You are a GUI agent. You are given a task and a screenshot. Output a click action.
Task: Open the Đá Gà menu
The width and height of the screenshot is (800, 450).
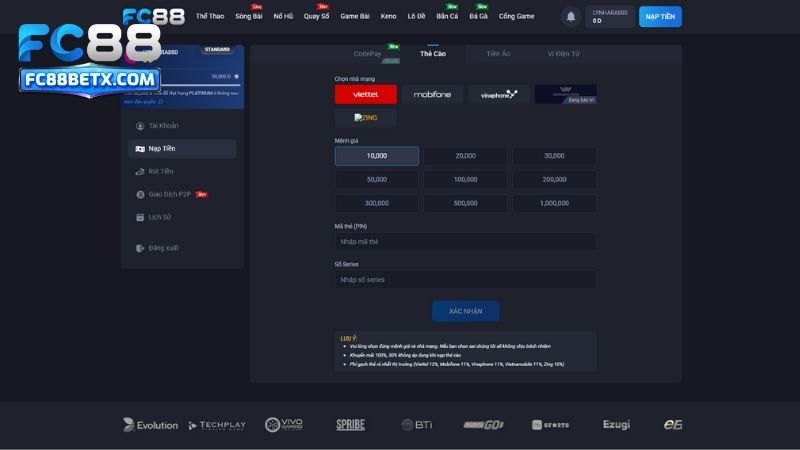click(479, 16)
